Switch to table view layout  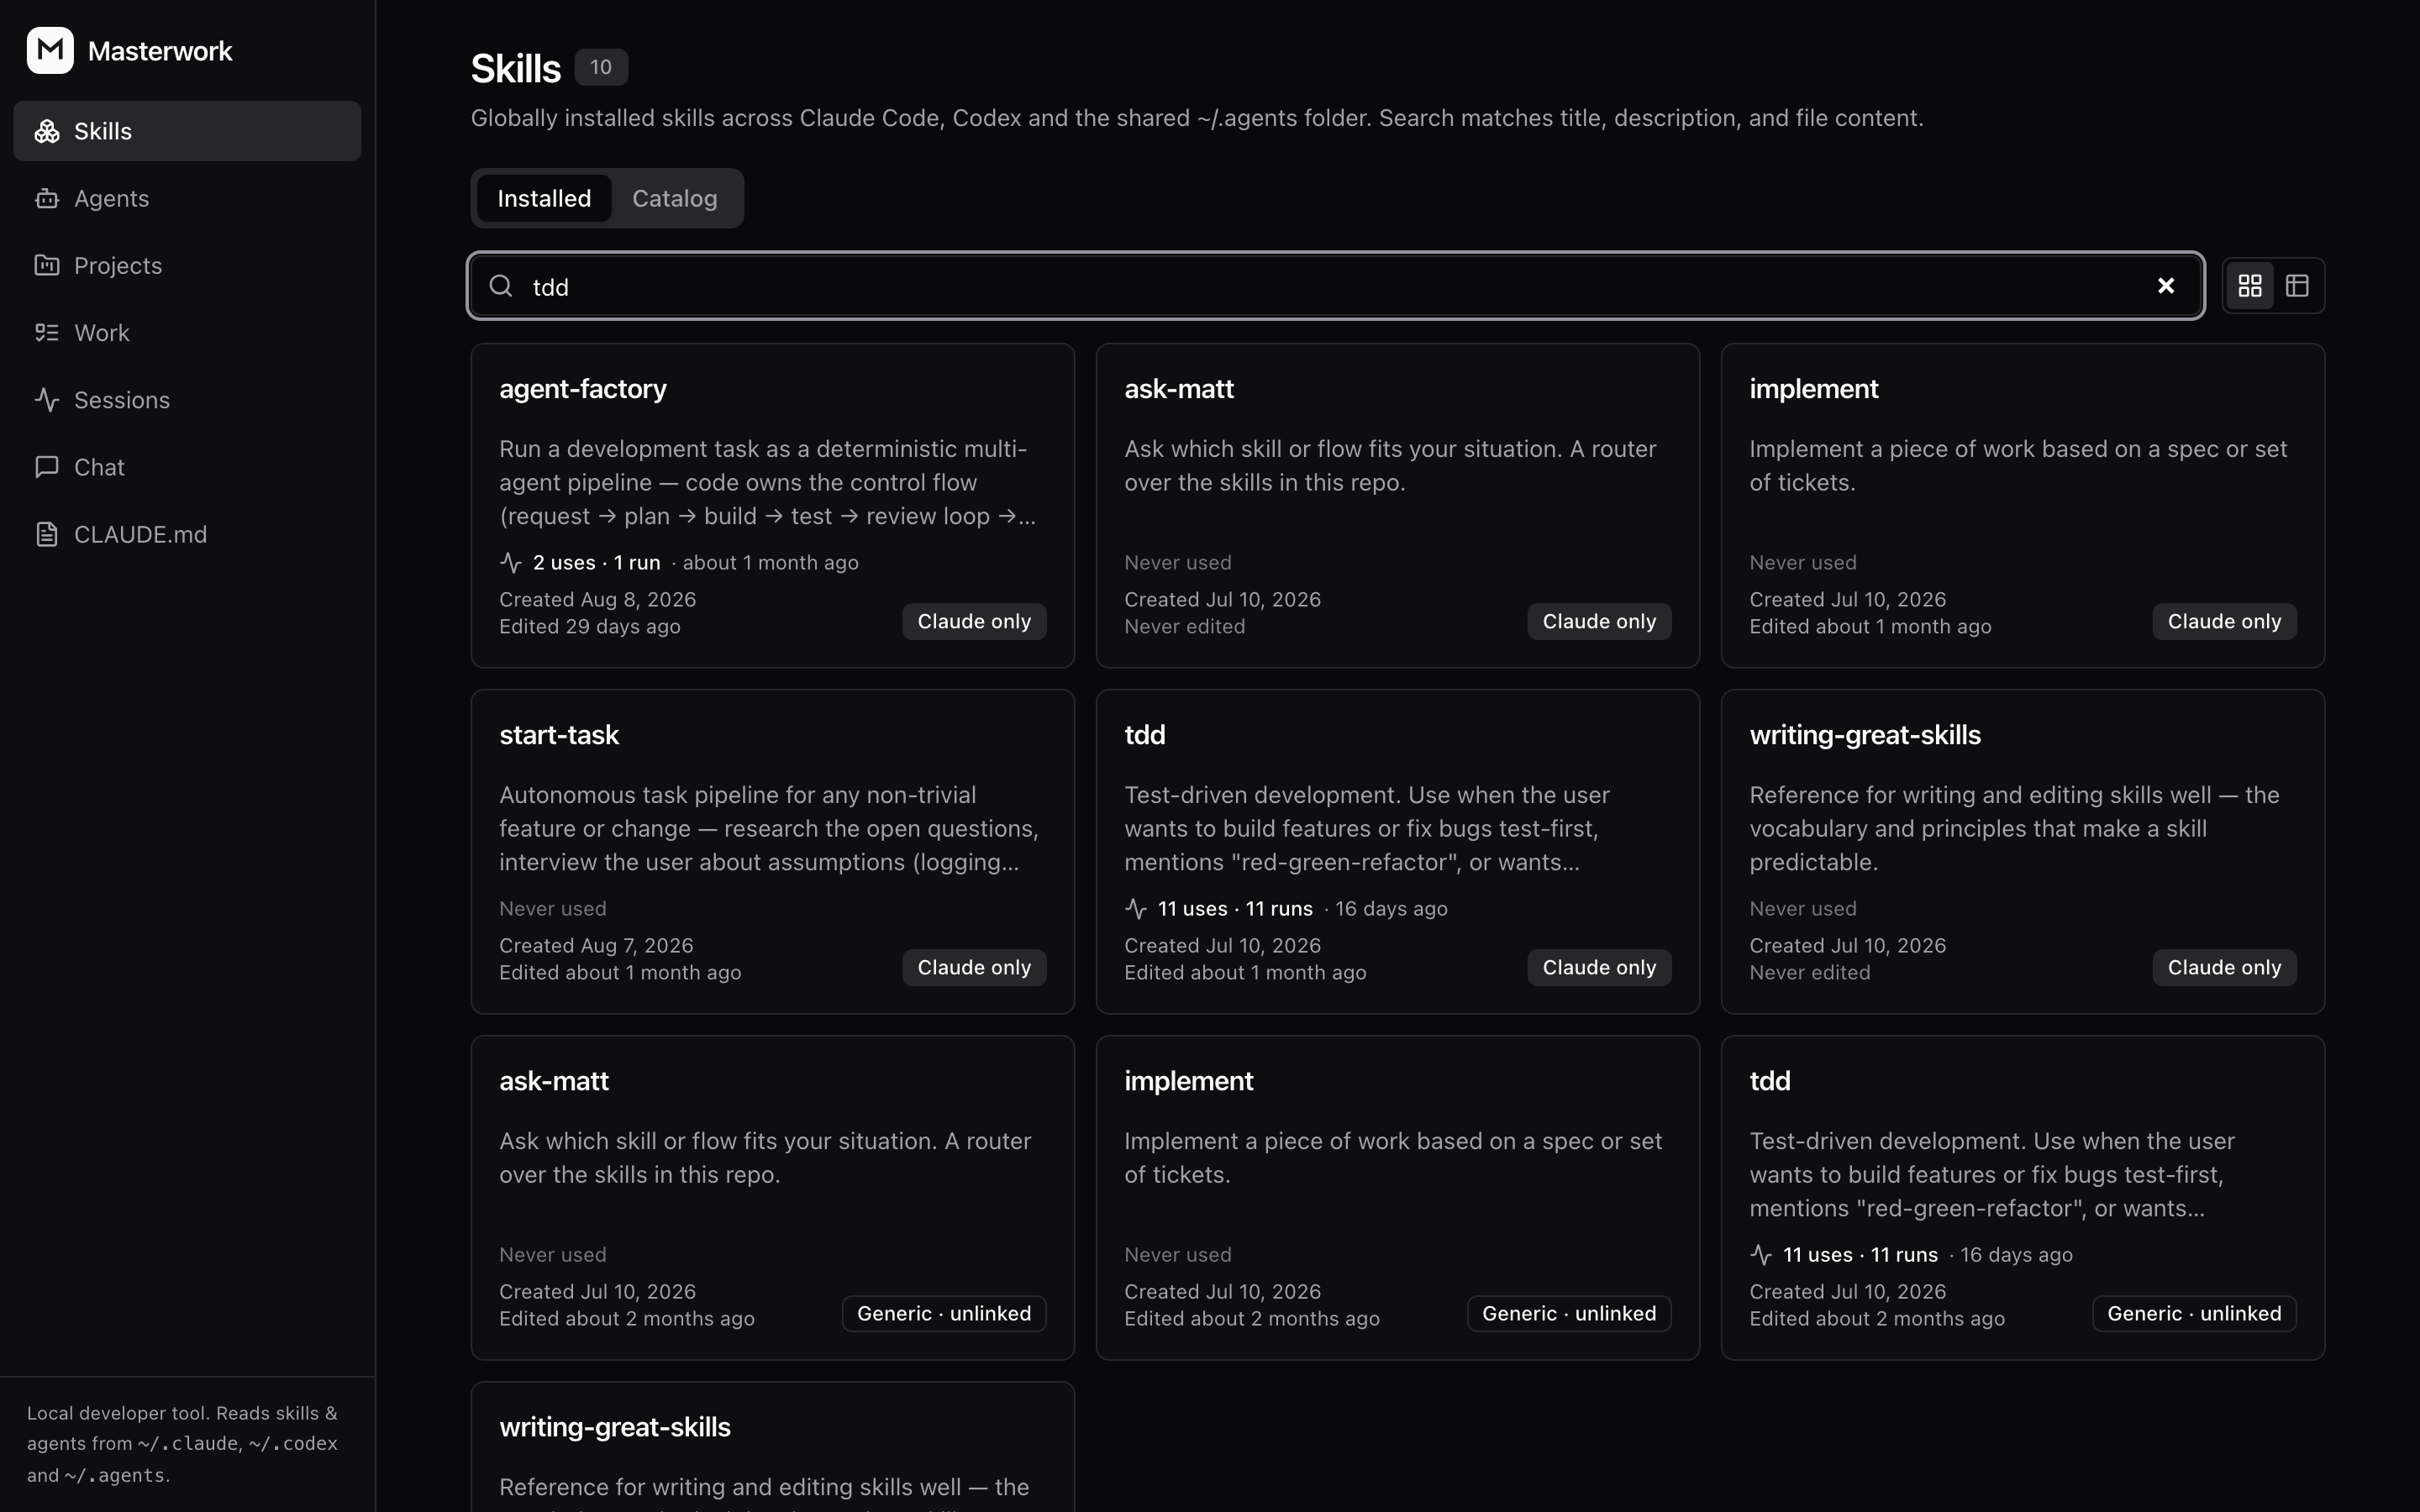[x=2297, y=286]
